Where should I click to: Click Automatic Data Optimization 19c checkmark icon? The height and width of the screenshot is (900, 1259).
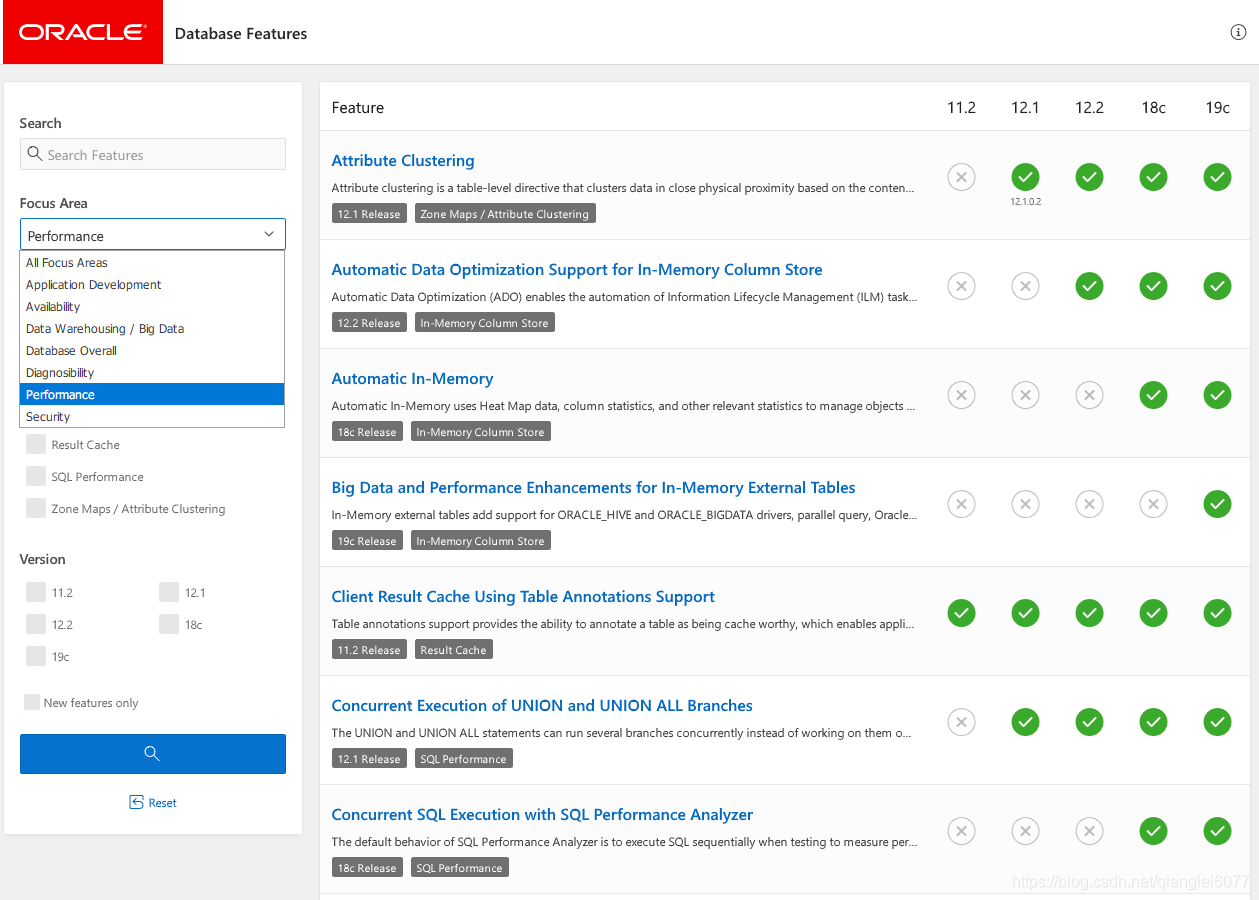(x=1217, y=287)
